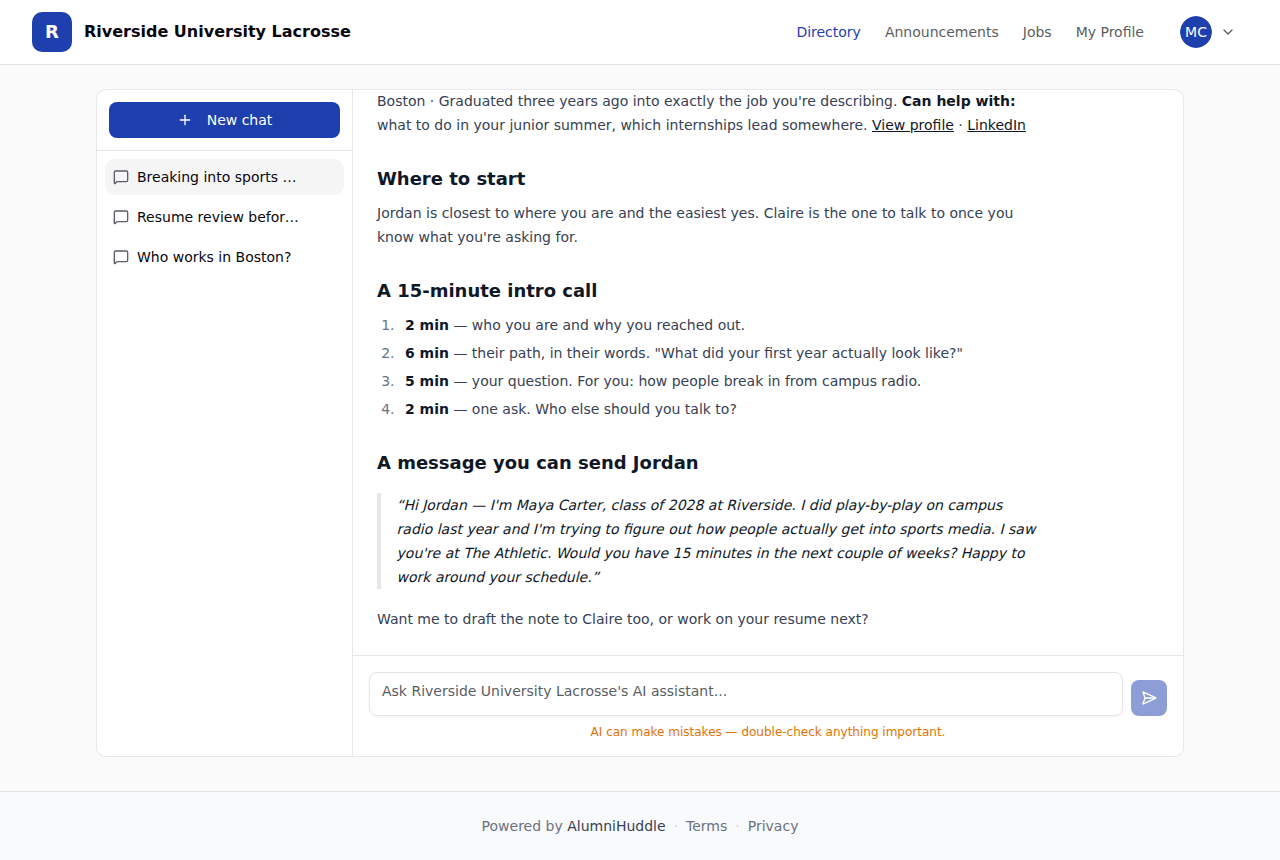Start a New chat
Screen dimensions: 1280x860
click(224, 120)
